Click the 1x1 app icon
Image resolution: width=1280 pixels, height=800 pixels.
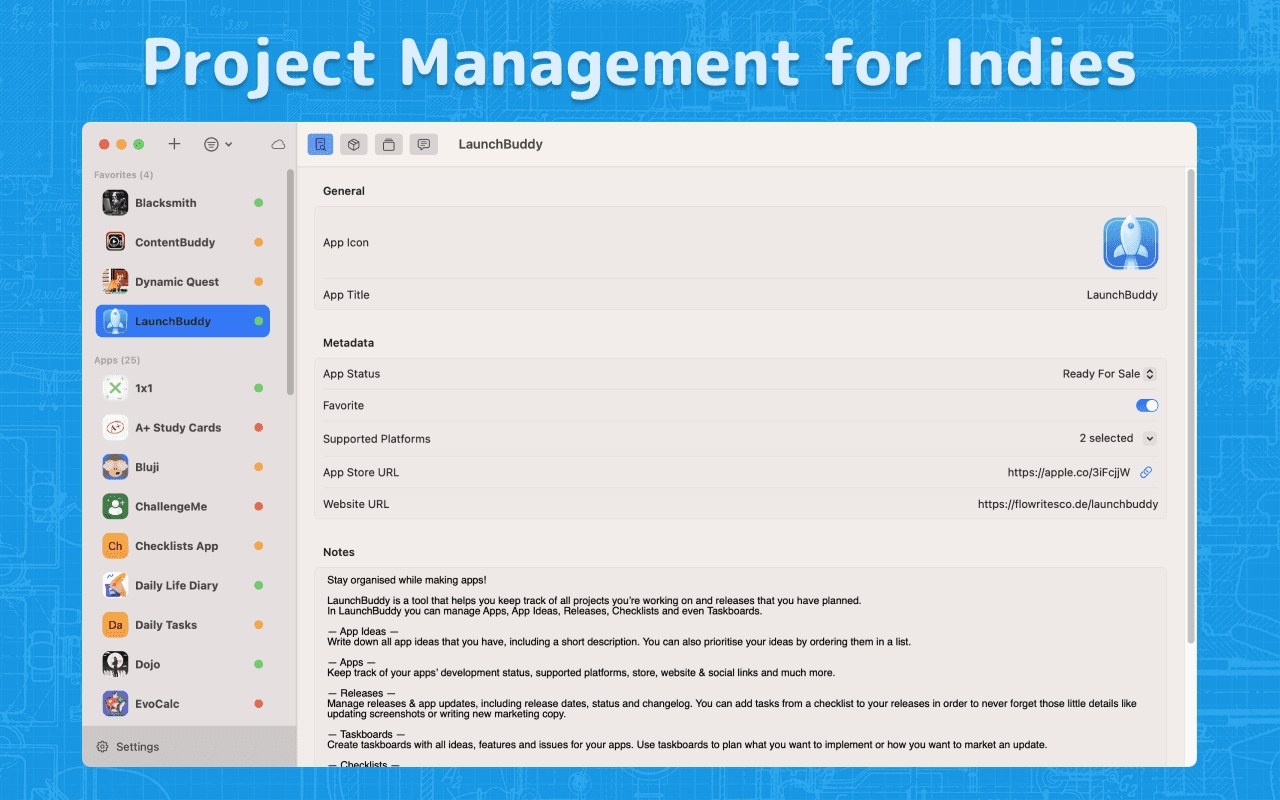point(115,388)
